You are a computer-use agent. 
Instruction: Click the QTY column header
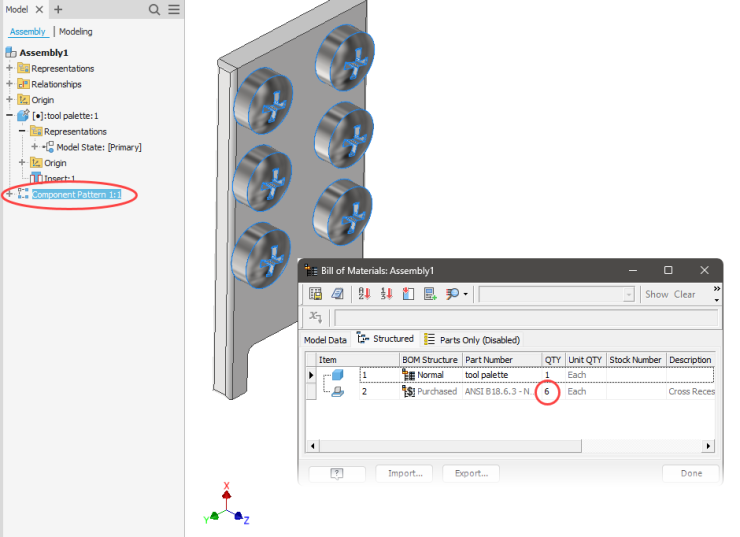(553, 360)
